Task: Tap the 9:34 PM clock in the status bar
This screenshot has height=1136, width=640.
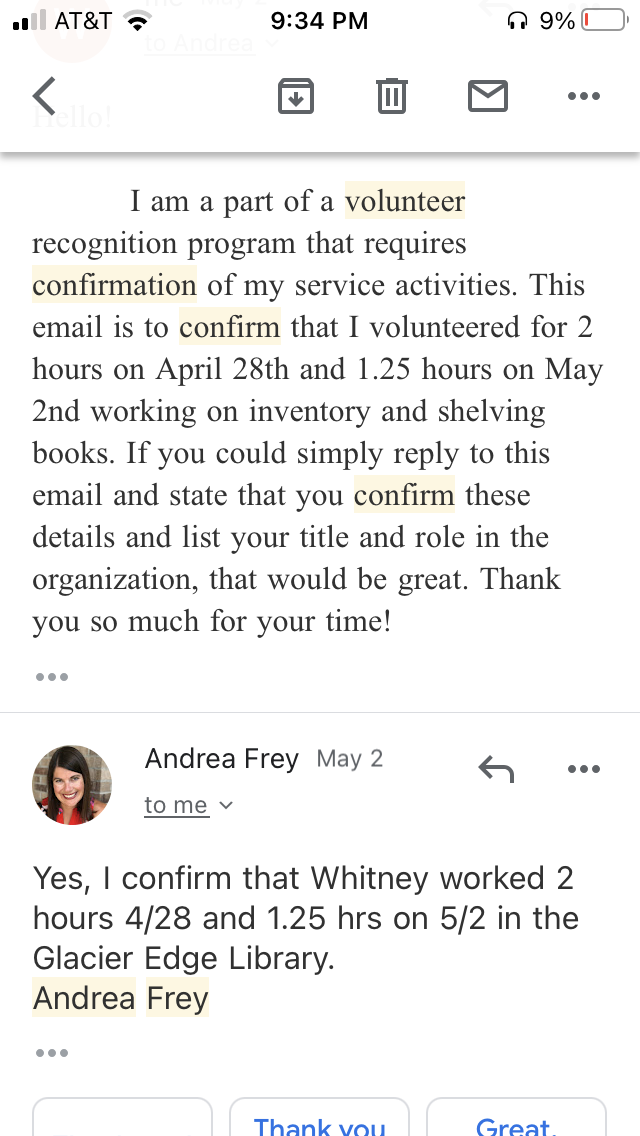Action: [x=320, y=20]
